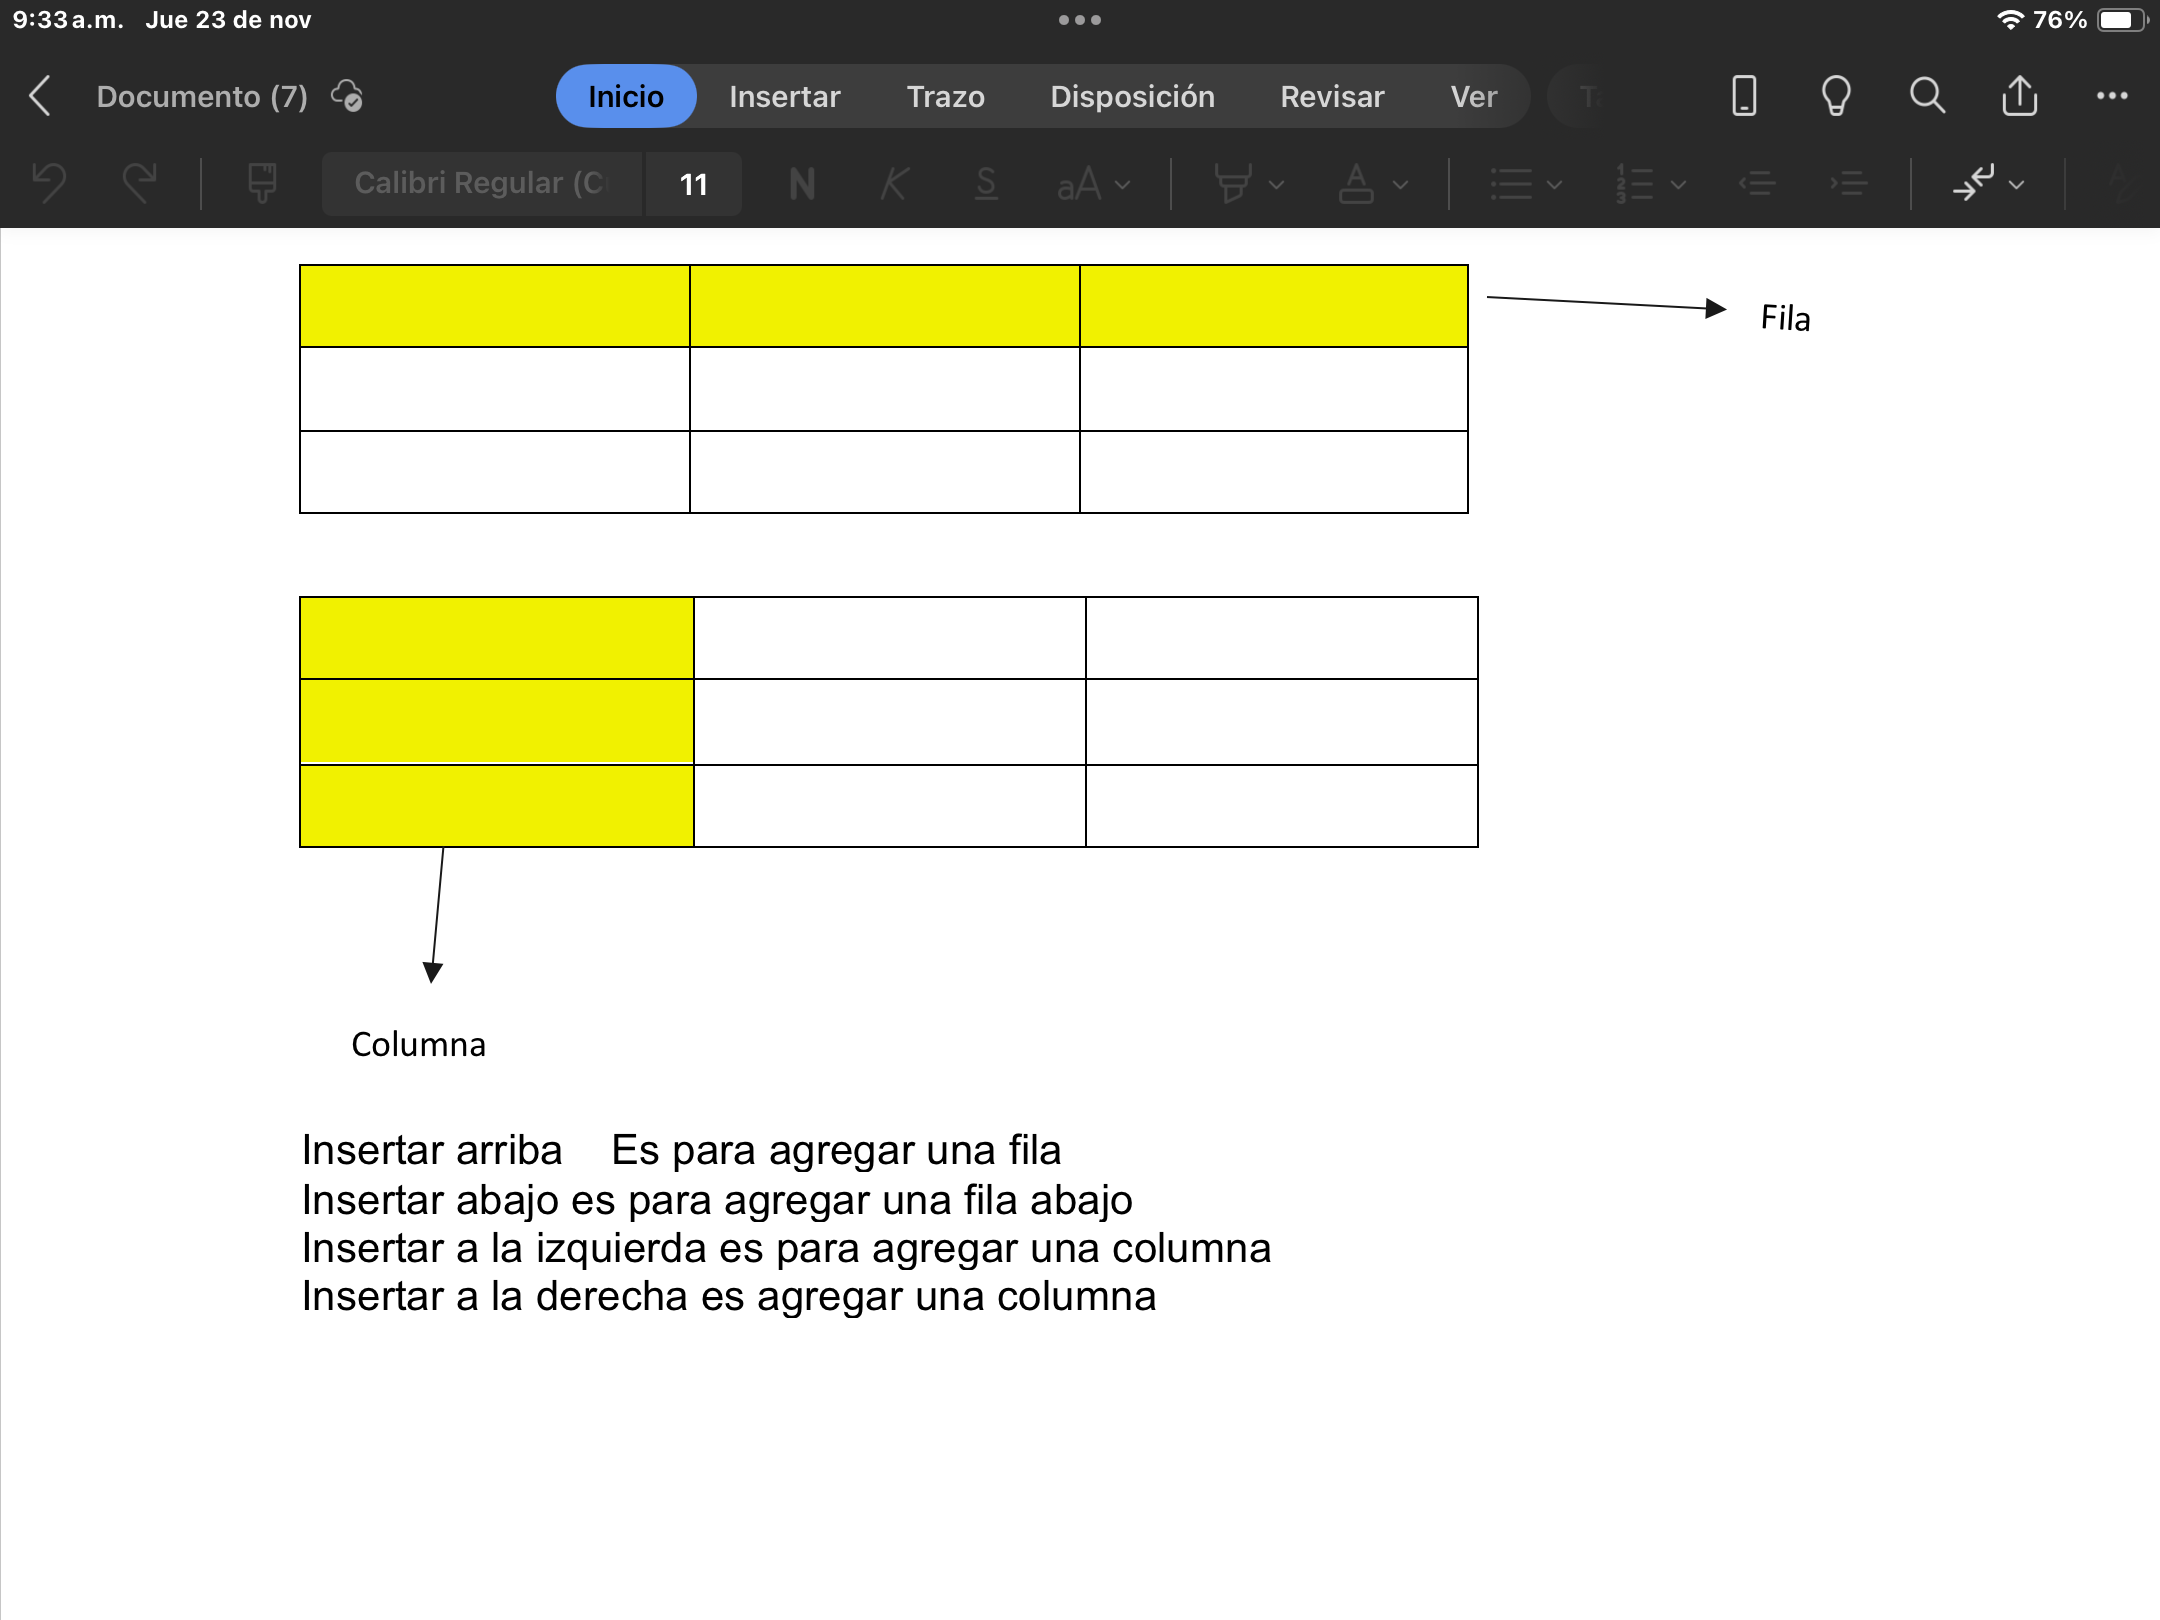Tap the Documento (7) title

202,96
